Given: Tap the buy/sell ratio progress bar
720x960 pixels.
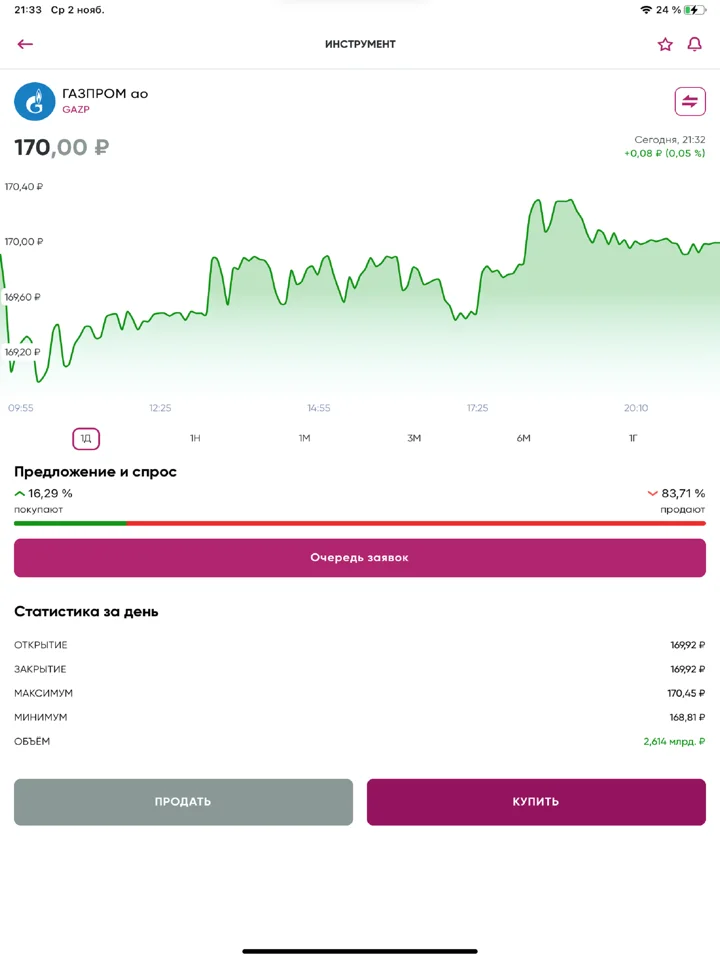Looking at the screenshot, I should click(x=360, y=523).
